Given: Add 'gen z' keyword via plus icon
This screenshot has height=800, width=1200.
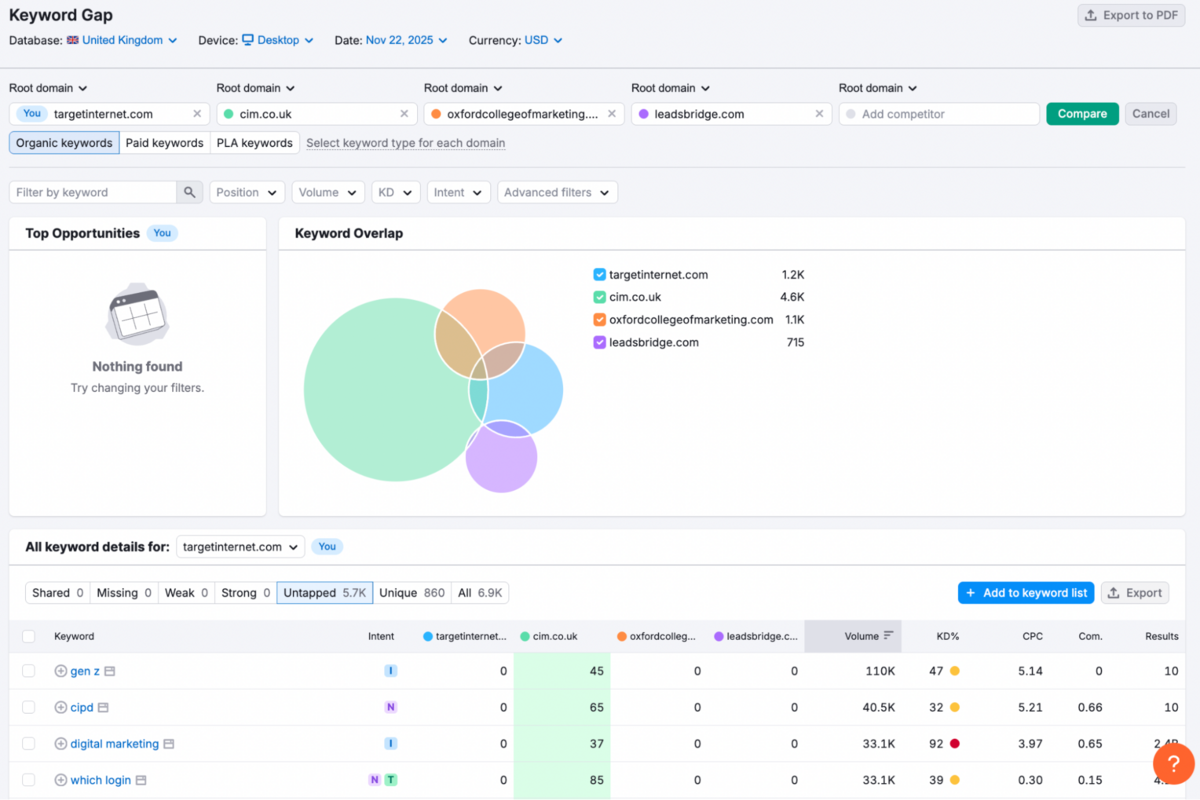Looking at the screenshot, I should 60,671.
